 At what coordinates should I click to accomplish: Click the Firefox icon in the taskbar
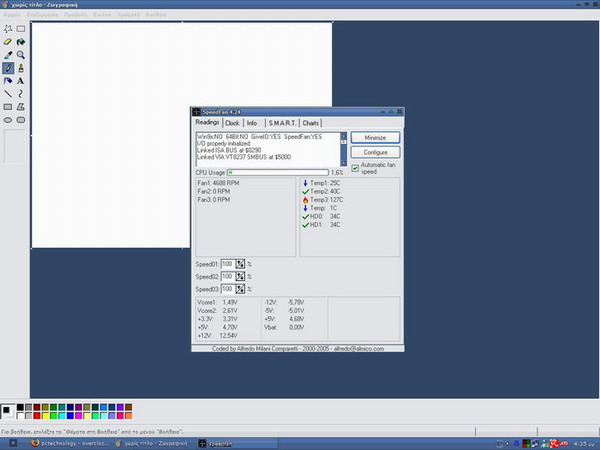[35, 443]
